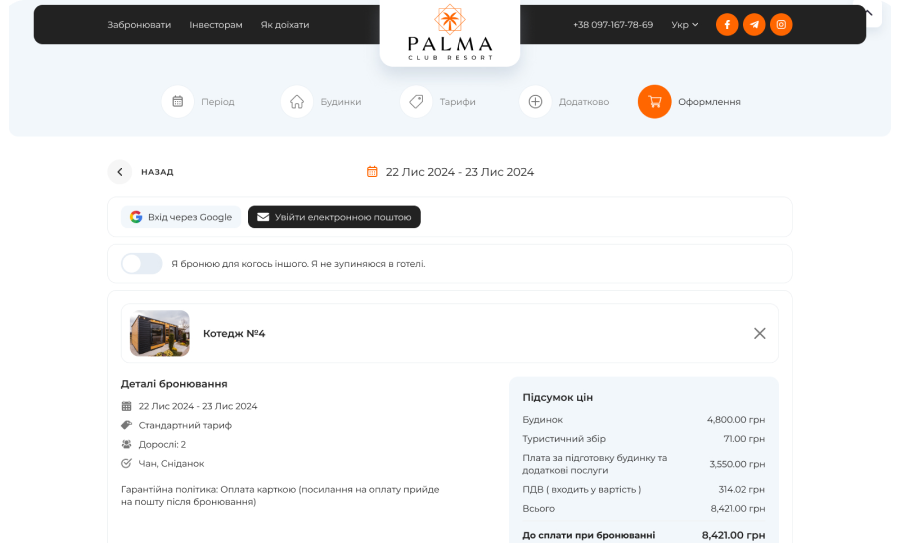Click the house icon for Будинки step
This screenshot has width=900, height=543.
tap(297, 102)
